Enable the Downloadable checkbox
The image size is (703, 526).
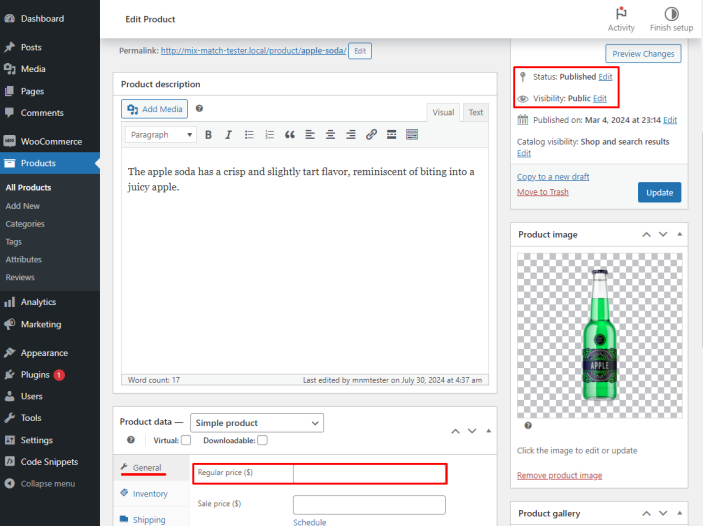pos(263,440)
